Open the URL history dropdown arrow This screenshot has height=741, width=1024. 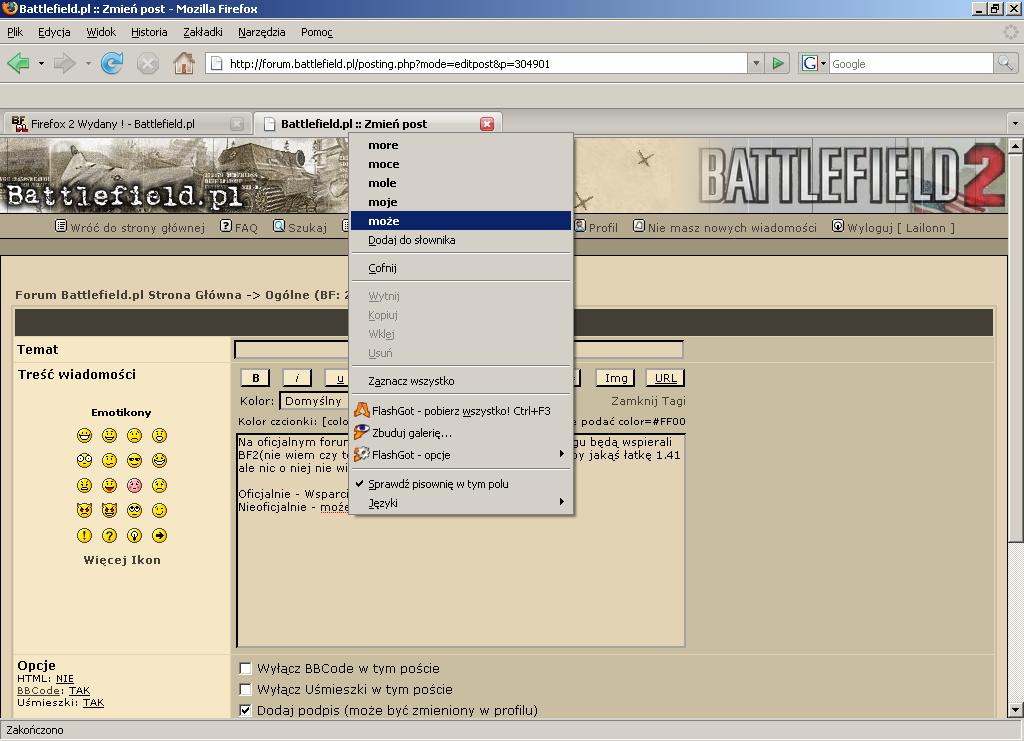coord(755,64)
